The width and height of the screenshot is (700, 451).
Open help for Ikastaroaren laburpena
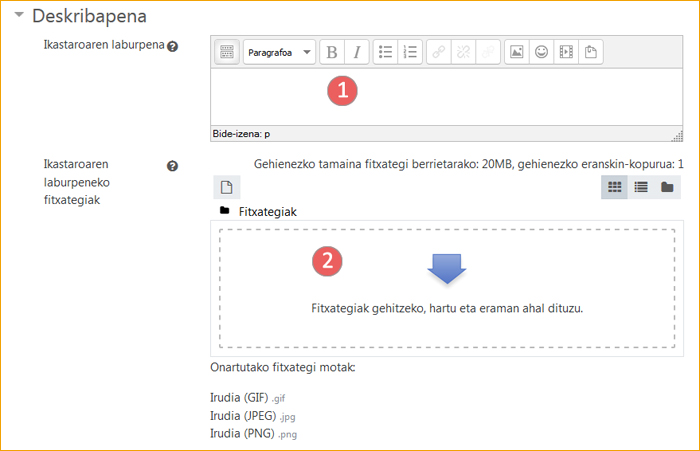173,47
